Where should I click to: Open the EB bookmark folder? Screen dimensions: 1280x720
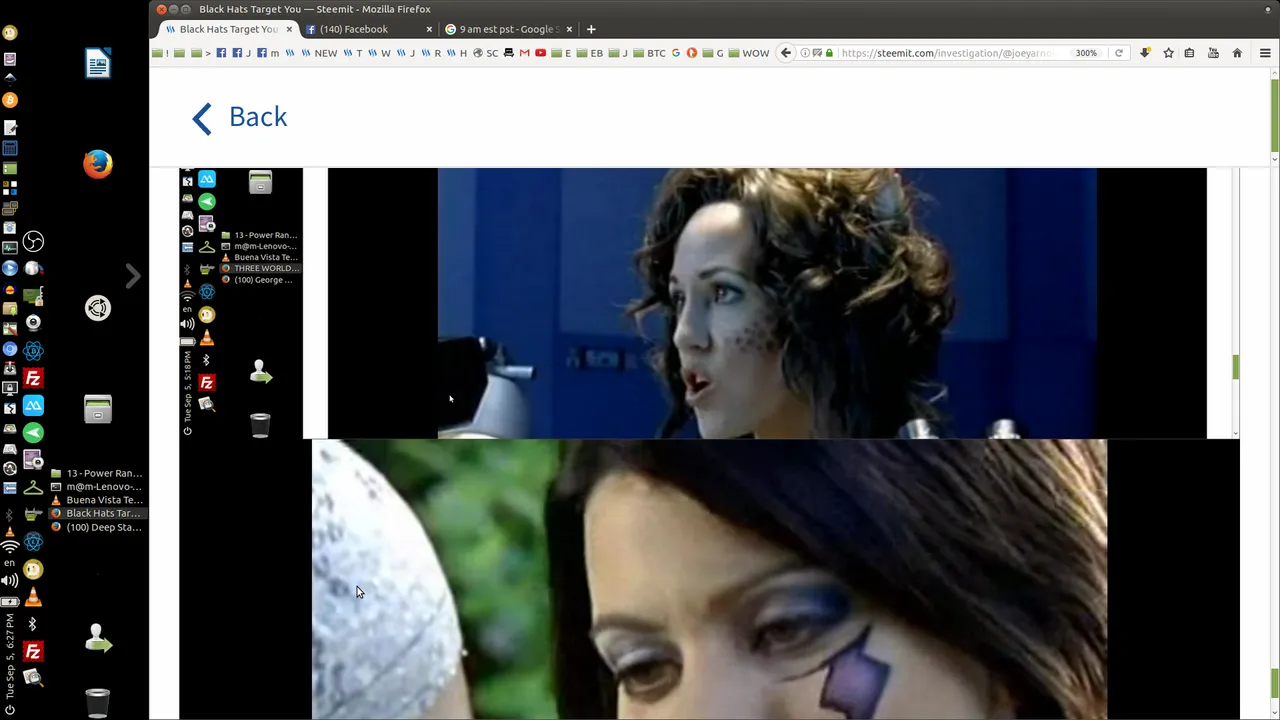590,53
